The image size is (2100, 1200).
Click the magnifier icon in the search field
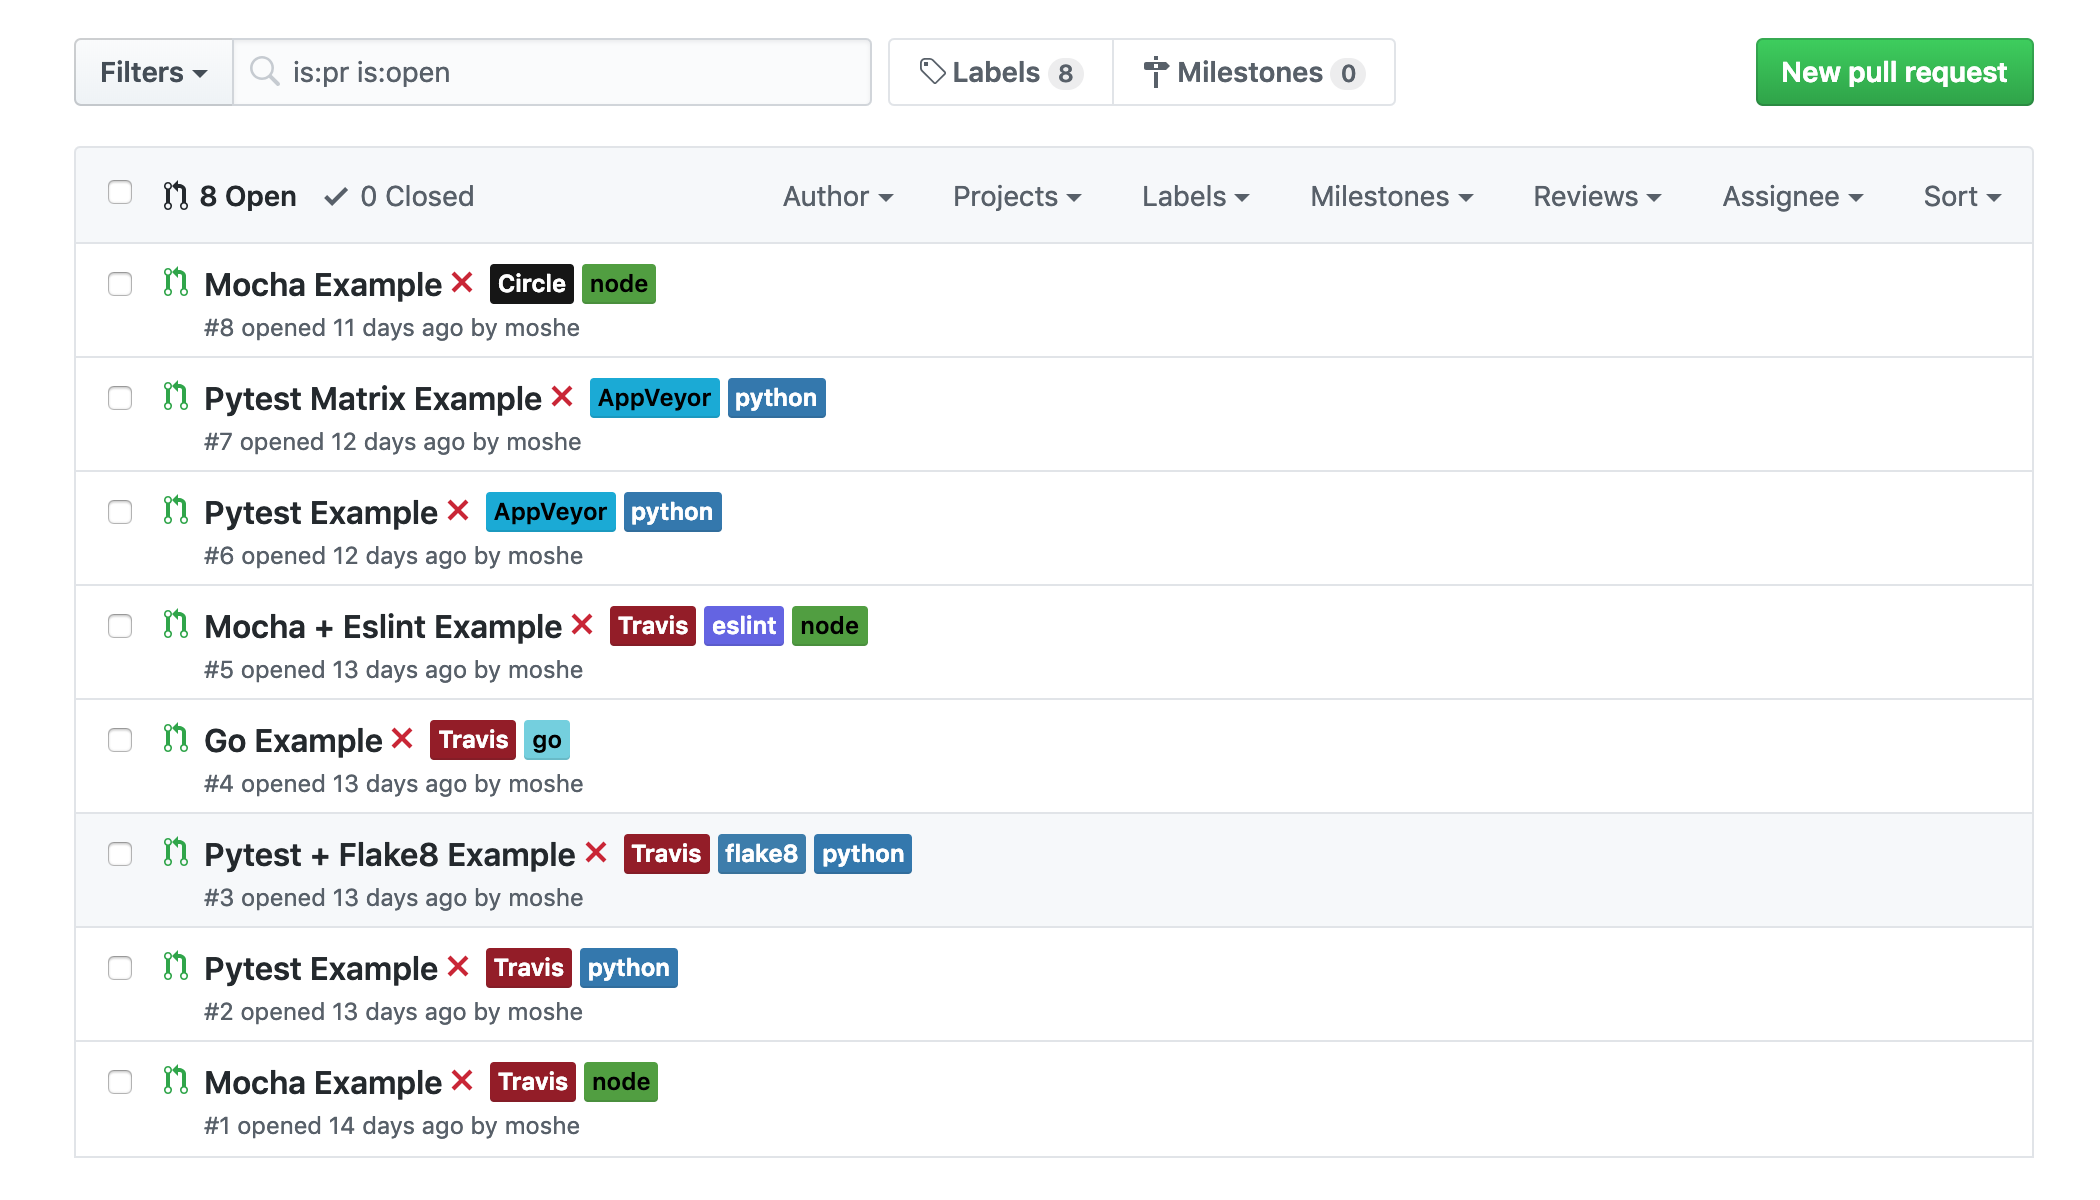[265, 72]
